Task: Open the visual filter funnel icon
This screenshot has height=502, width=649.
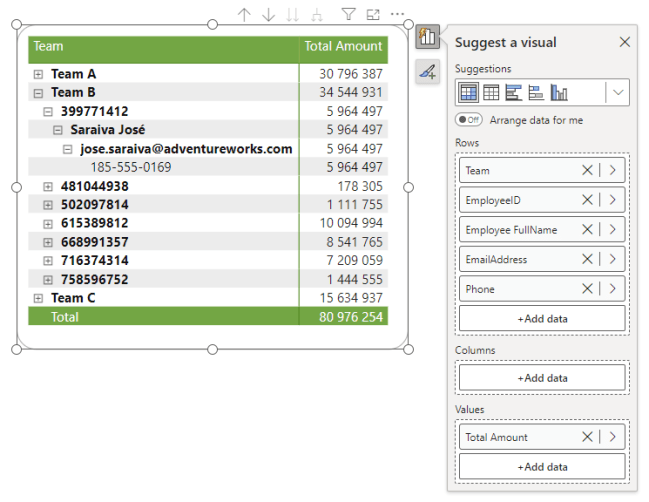Action: [348, 14]
